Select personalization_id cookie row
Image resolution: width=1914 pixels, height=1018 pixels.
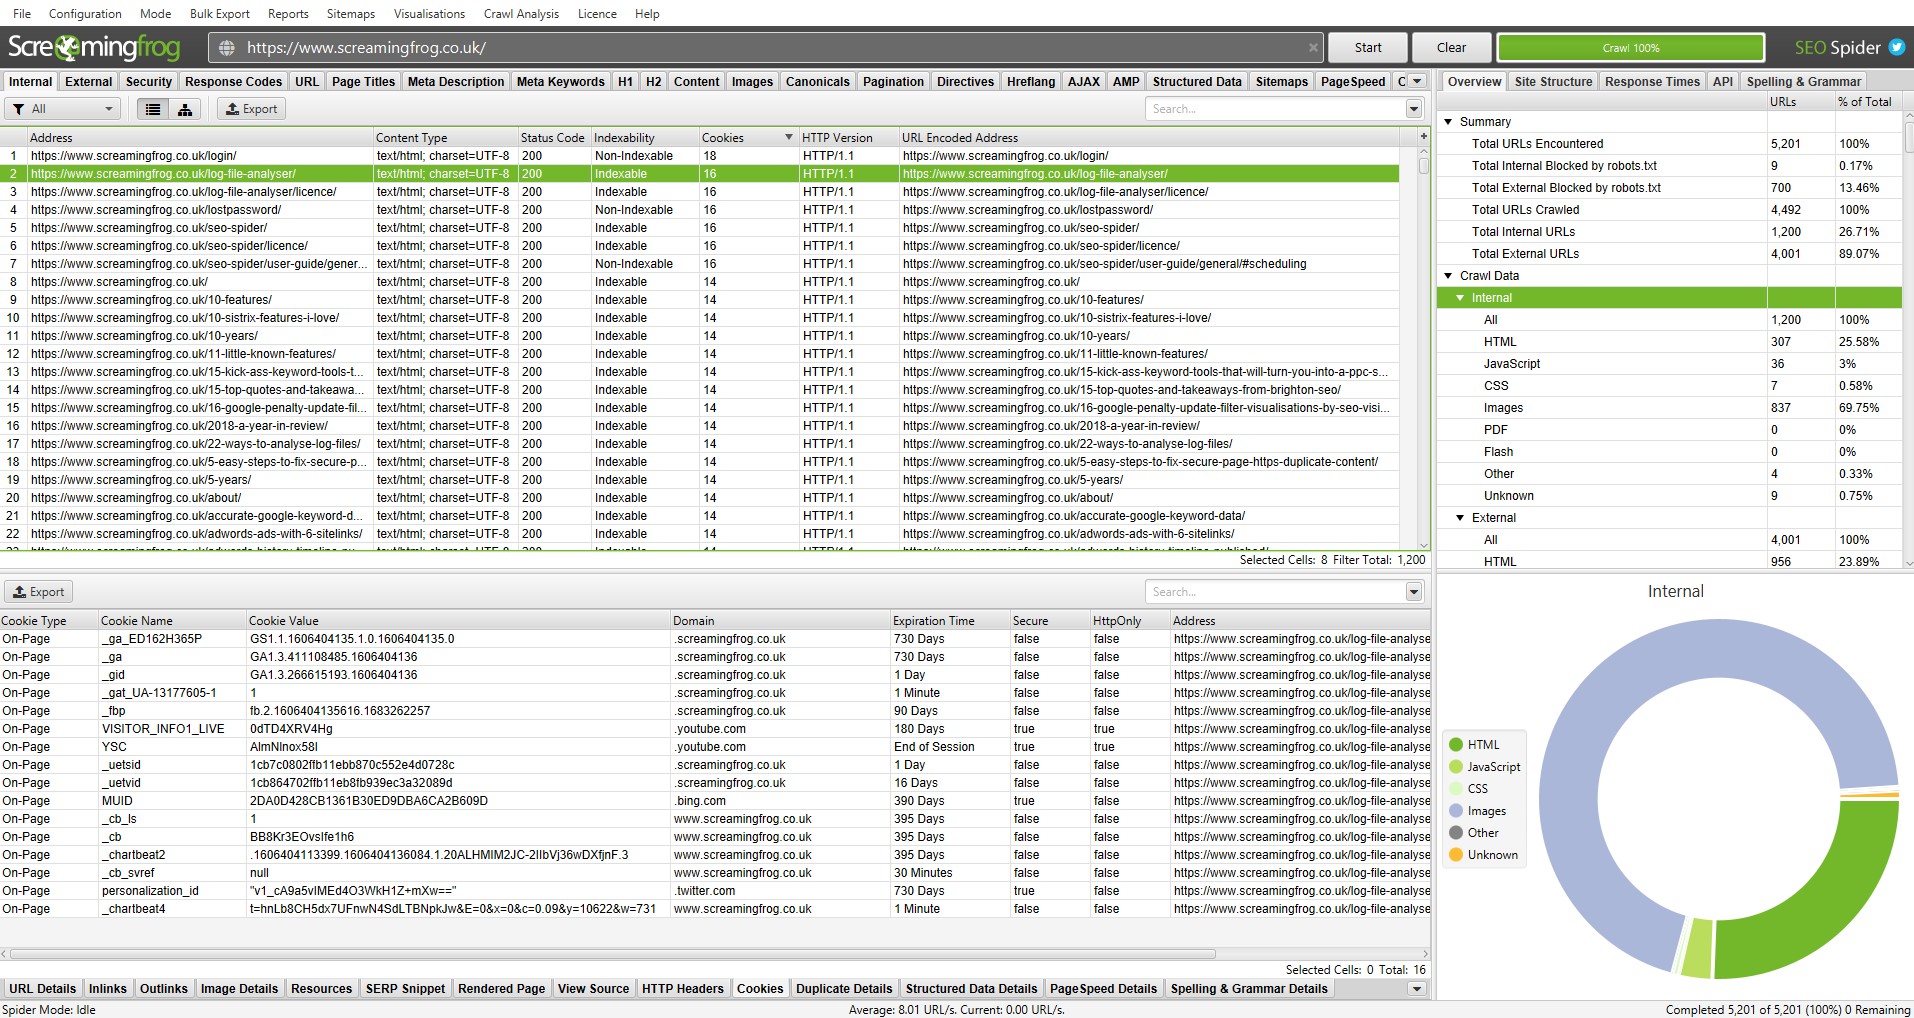pos(715,891)
